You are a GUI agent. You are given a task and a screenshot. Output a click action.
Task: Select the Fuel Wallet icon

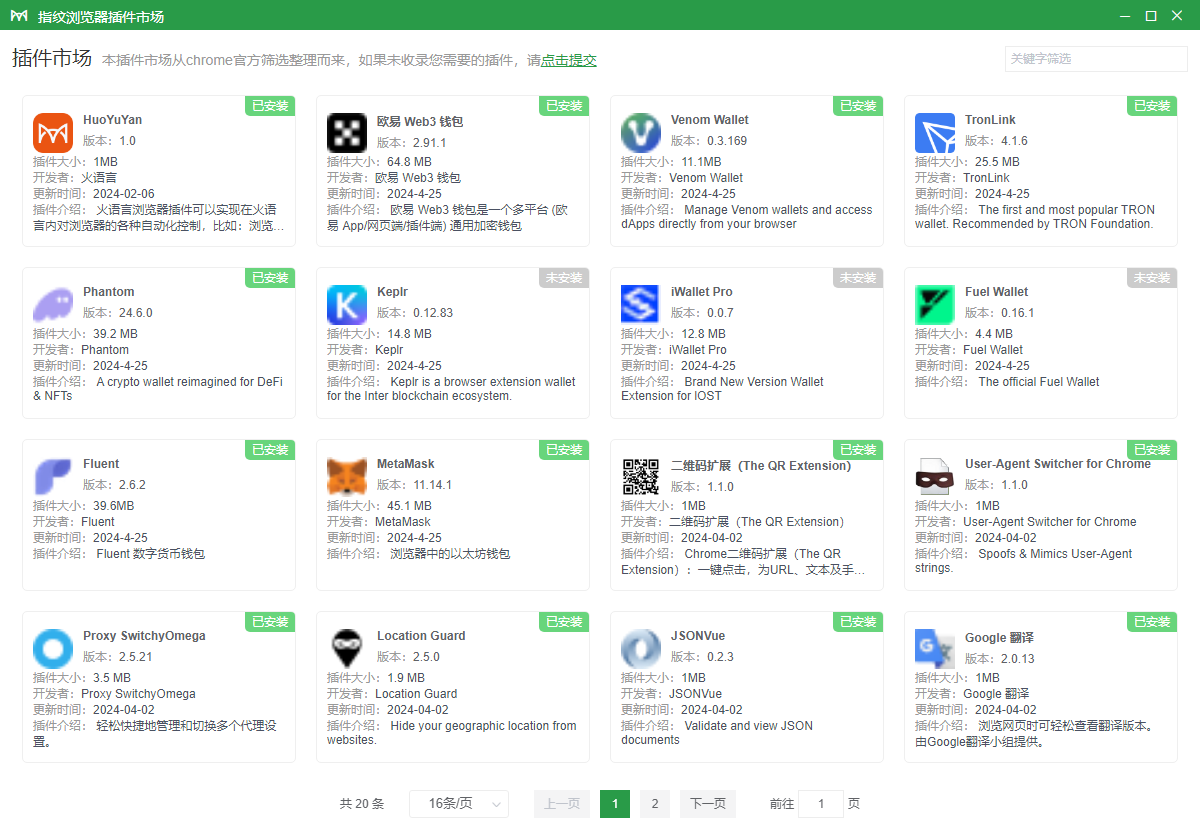pyautogui.click(x=935, y=305)
